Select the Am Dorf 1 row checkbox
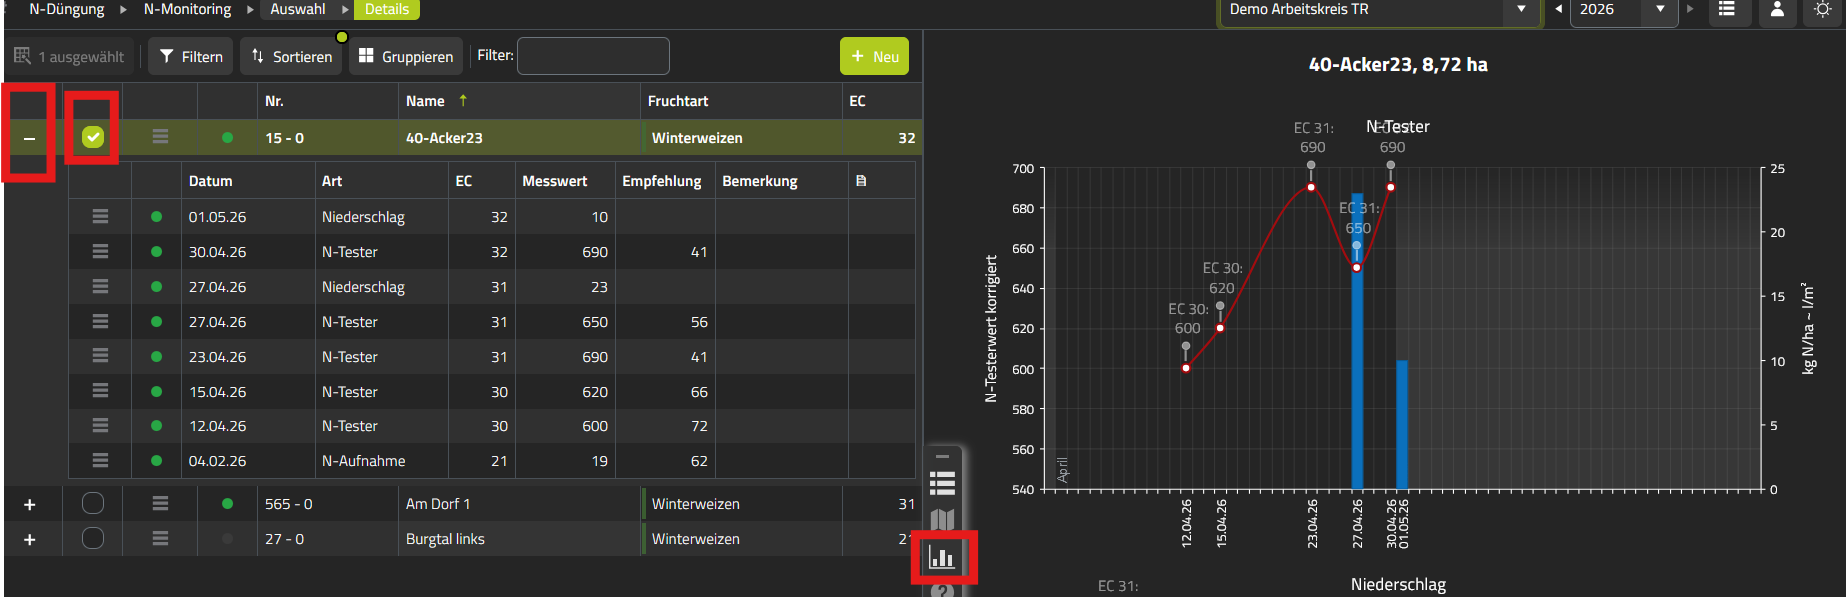1846x597 pixels. pos(93,503)
